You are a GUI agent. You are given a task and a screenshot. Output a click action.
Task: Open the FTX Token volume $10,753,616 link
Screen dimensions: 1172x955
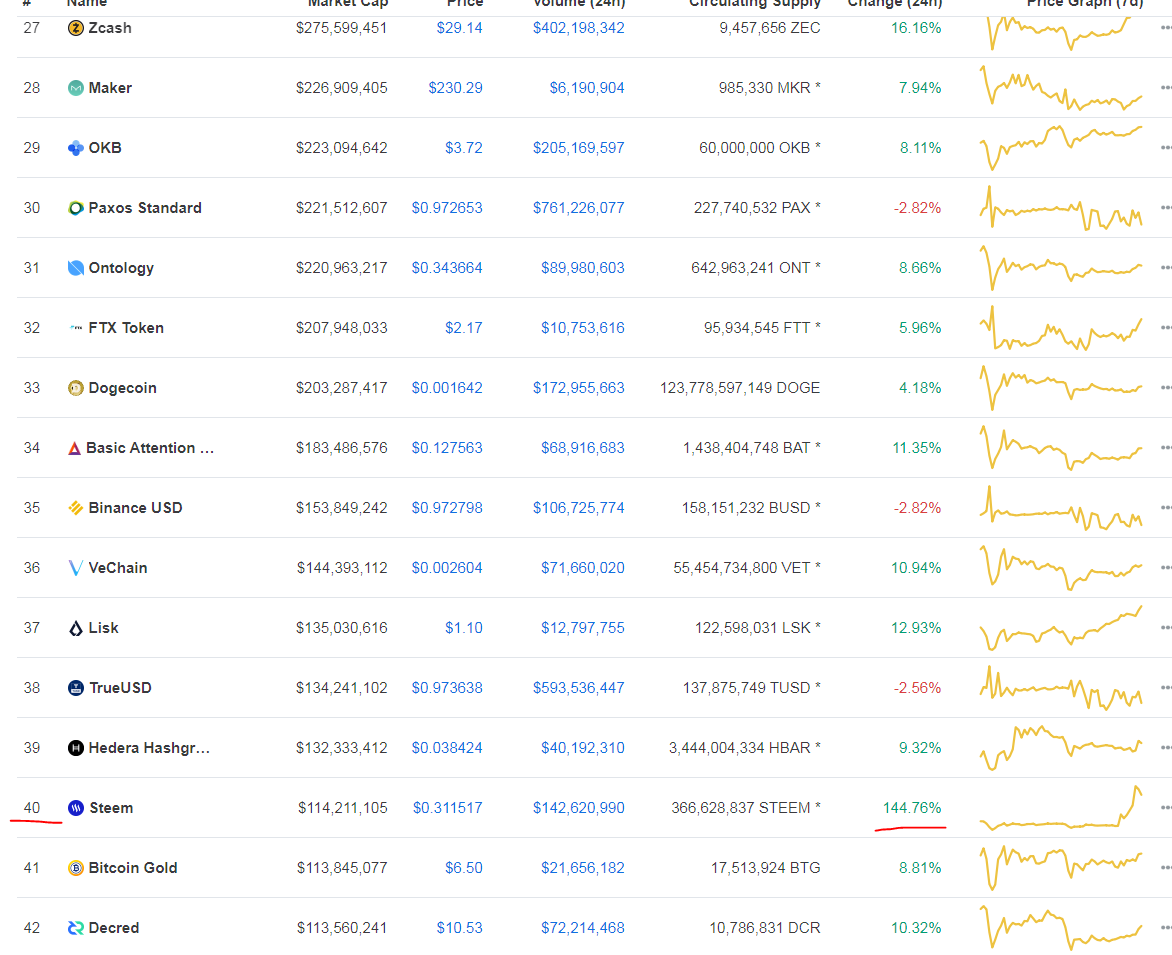[x=583, y=328]
